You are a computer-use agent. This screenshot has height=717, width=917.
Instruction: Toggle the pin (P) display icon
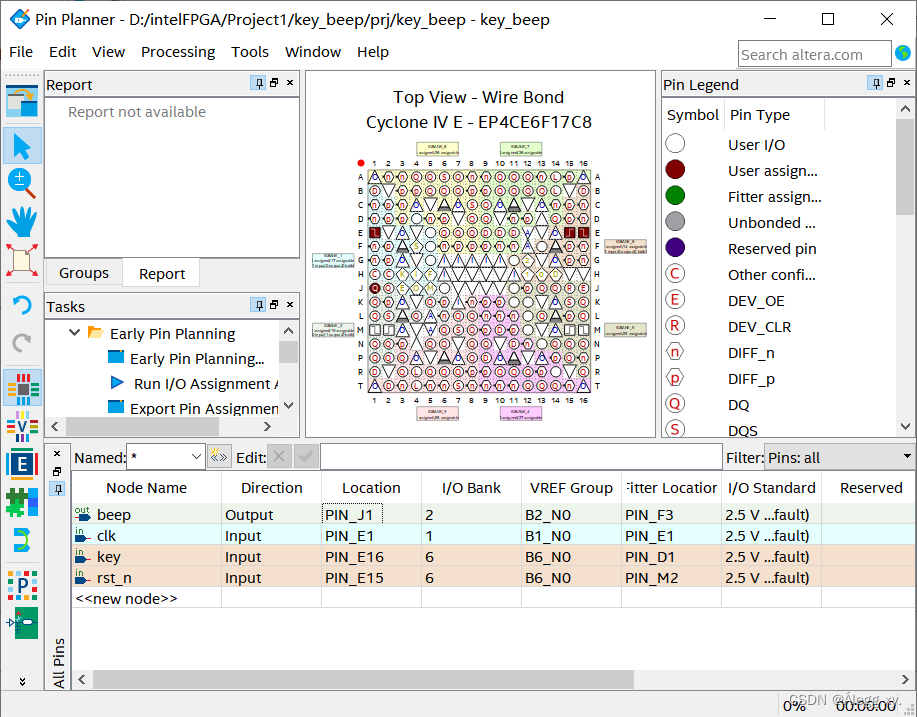point(22,585)
